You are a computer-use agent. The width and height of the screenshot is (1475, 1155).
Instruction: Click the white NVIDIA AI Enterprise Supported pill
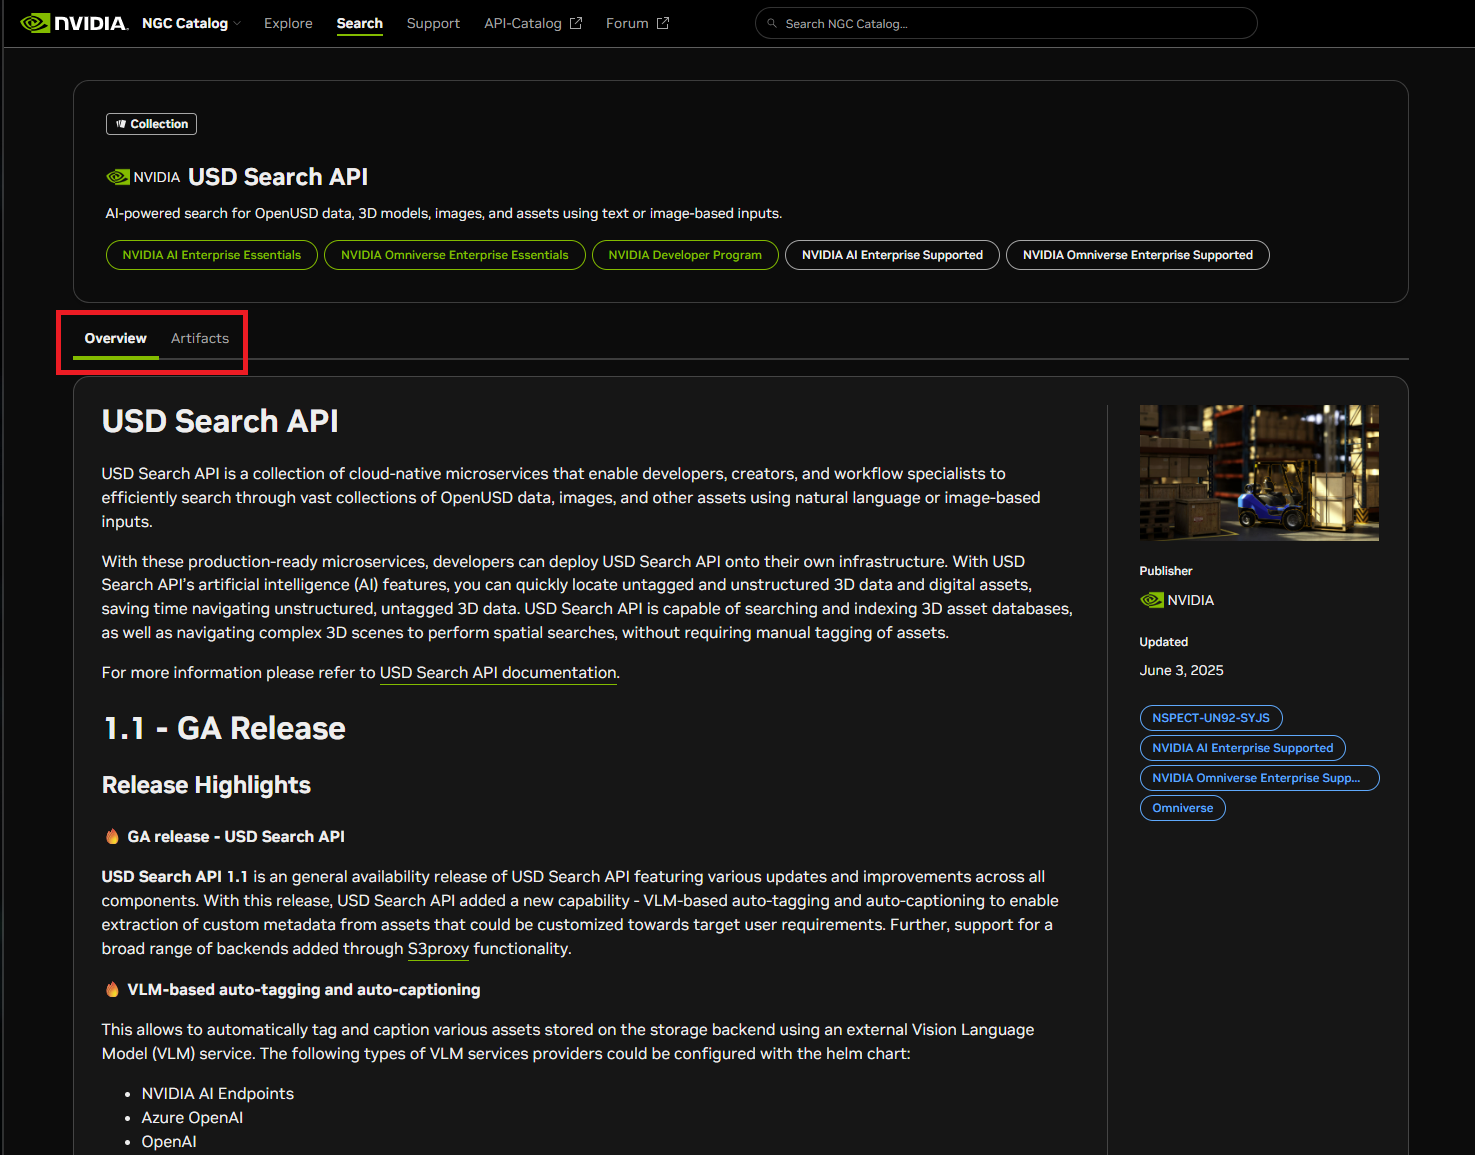point(892,255)
